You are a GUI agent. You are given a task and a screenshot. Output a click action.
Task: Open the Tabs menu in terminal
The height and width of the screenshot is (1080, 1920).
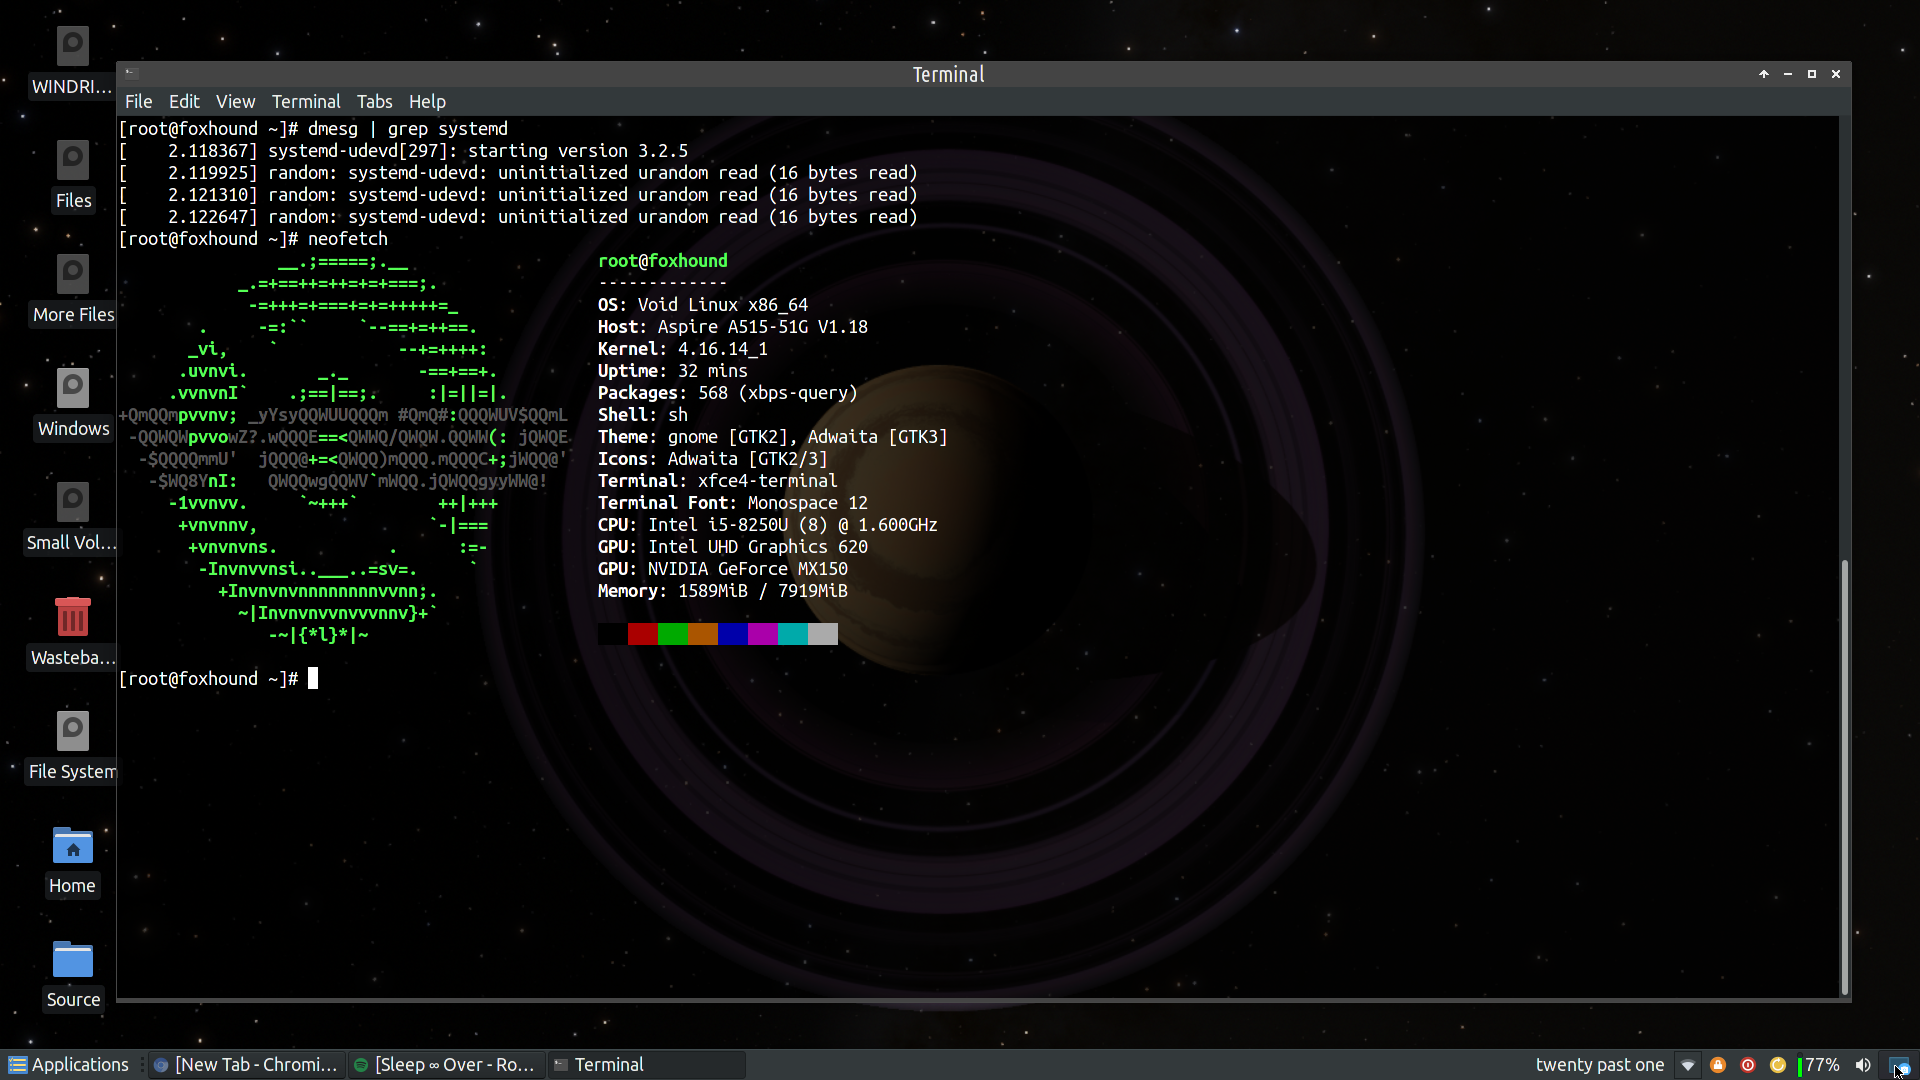click(x=375, y=100)
